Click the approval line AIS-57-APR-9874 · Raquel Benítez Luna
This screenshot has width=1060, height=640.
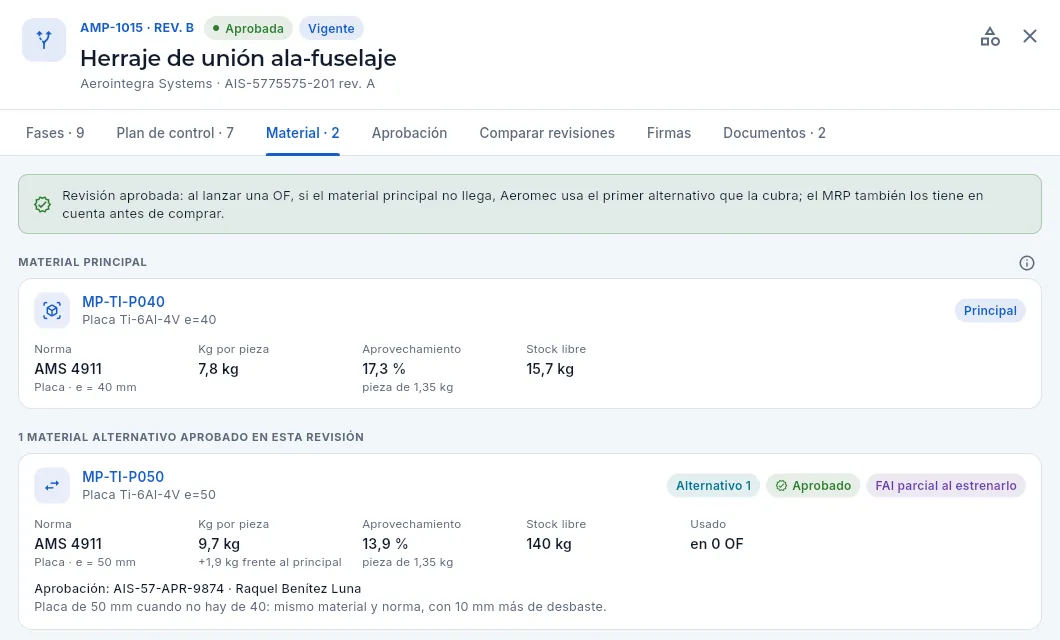(198, 589)
